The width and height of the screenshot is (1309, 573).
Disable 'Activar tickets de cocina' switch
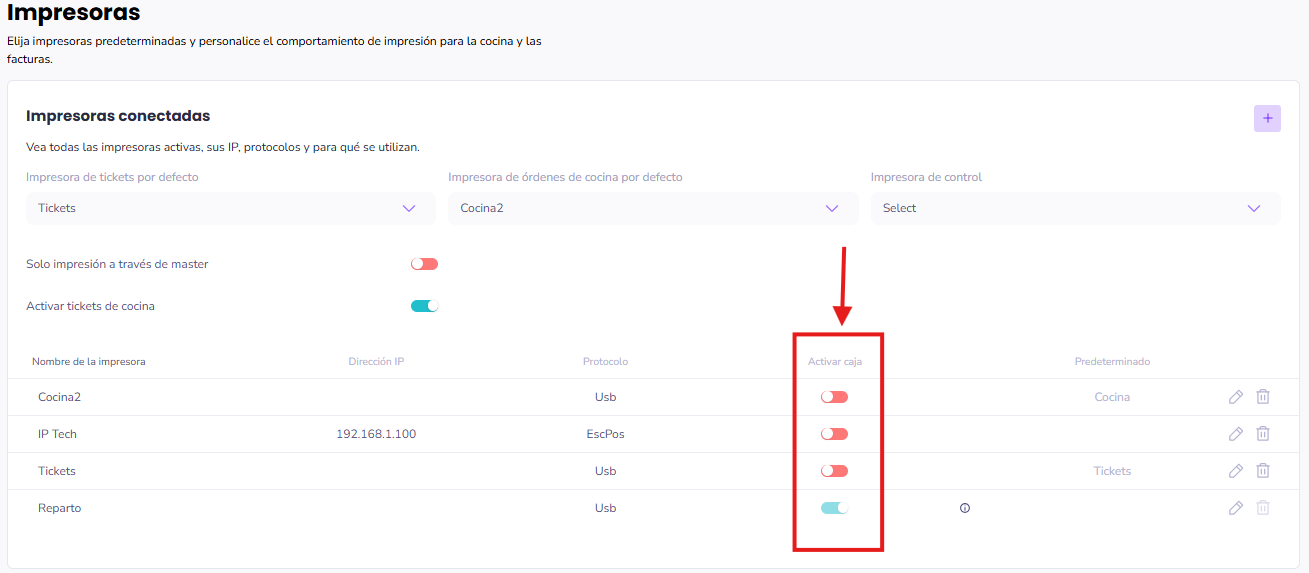(424, 306)
